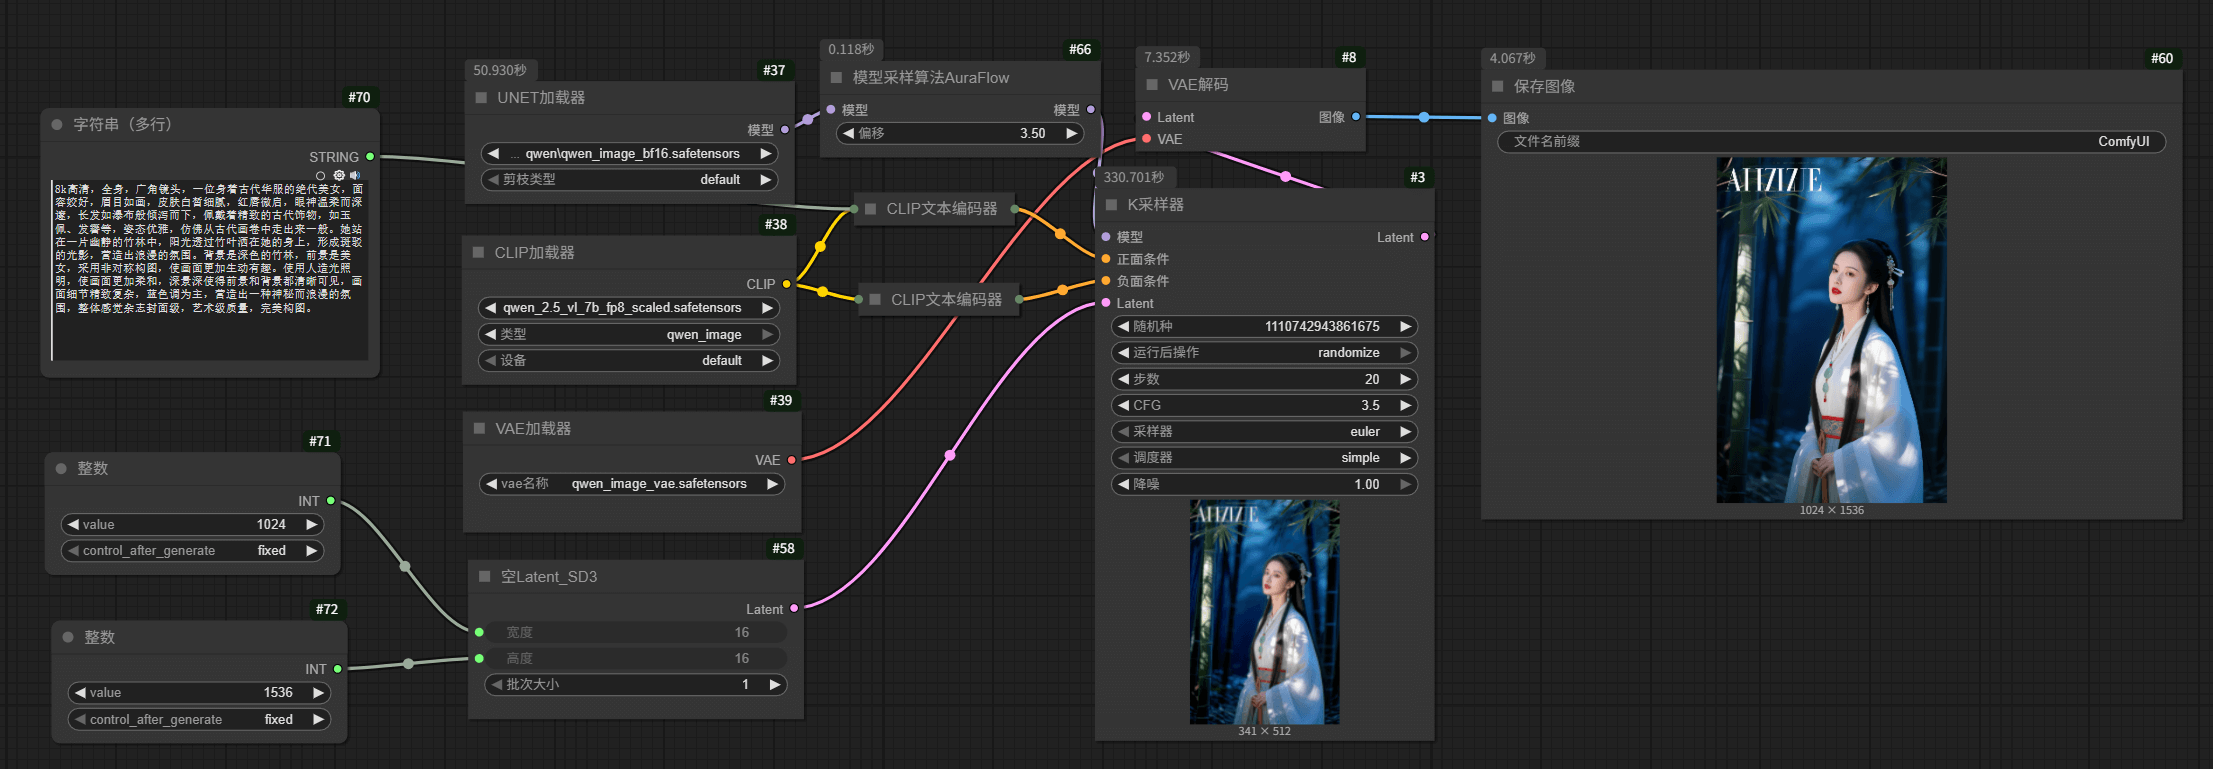Increase 批次大小 with its right arrow
Image resolution: width=2213 pixels, height=769 pixels.
[774, 685]
